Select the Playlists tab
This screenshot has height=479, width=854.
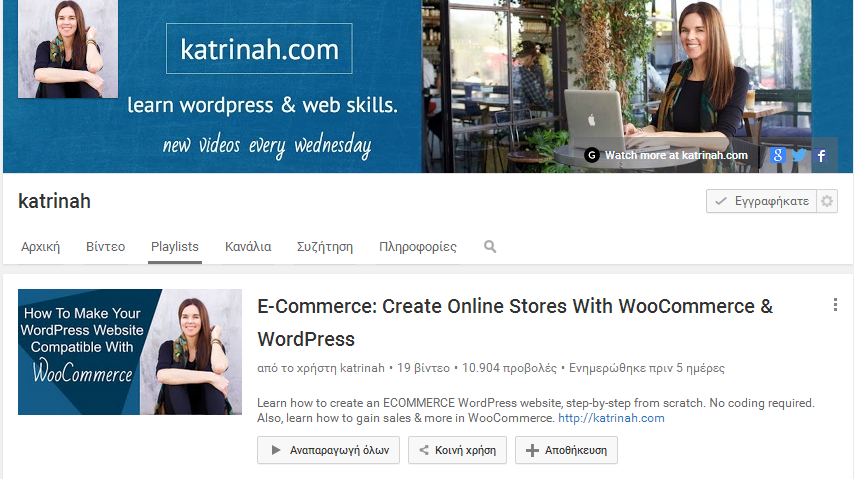175,246
